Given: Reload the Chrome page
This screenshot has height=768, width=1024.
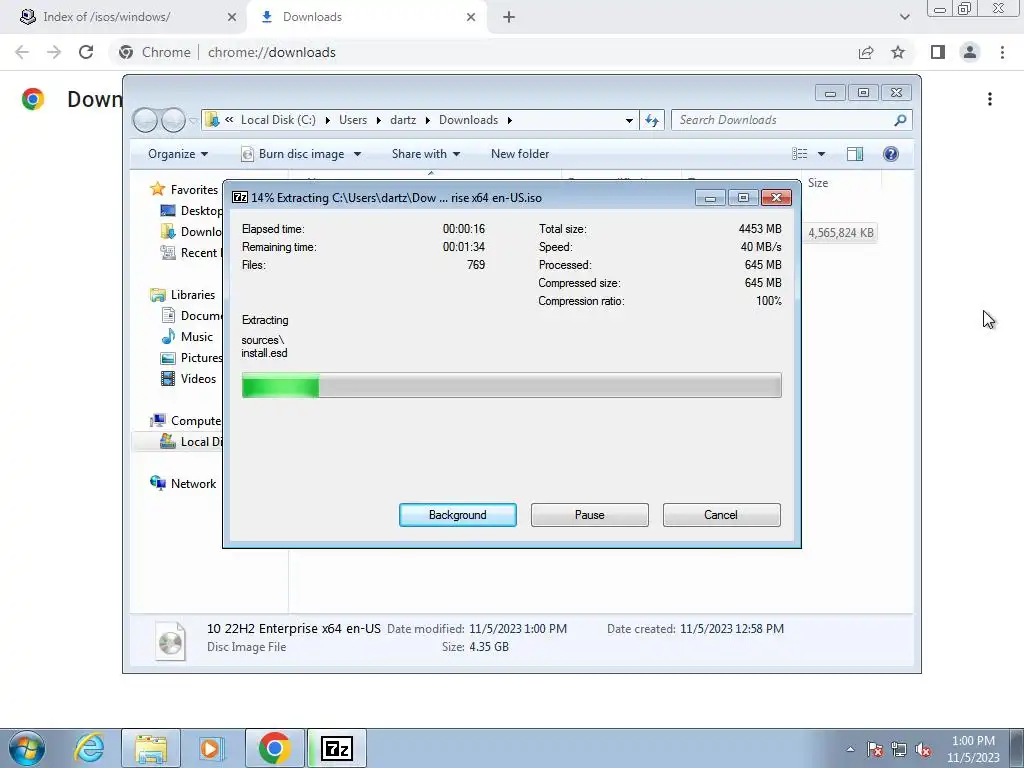Looking at the screenshot, I should (86, 52).
